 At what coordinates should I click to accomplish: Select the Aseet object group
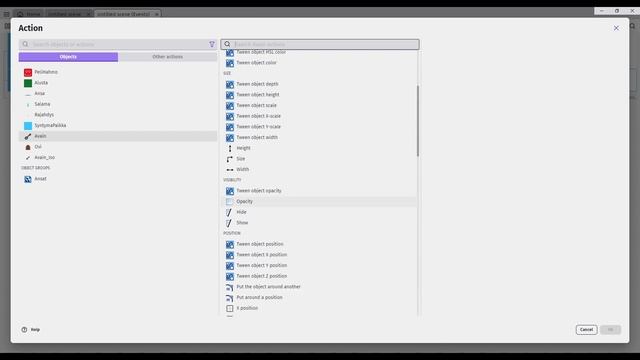[118, 179]
